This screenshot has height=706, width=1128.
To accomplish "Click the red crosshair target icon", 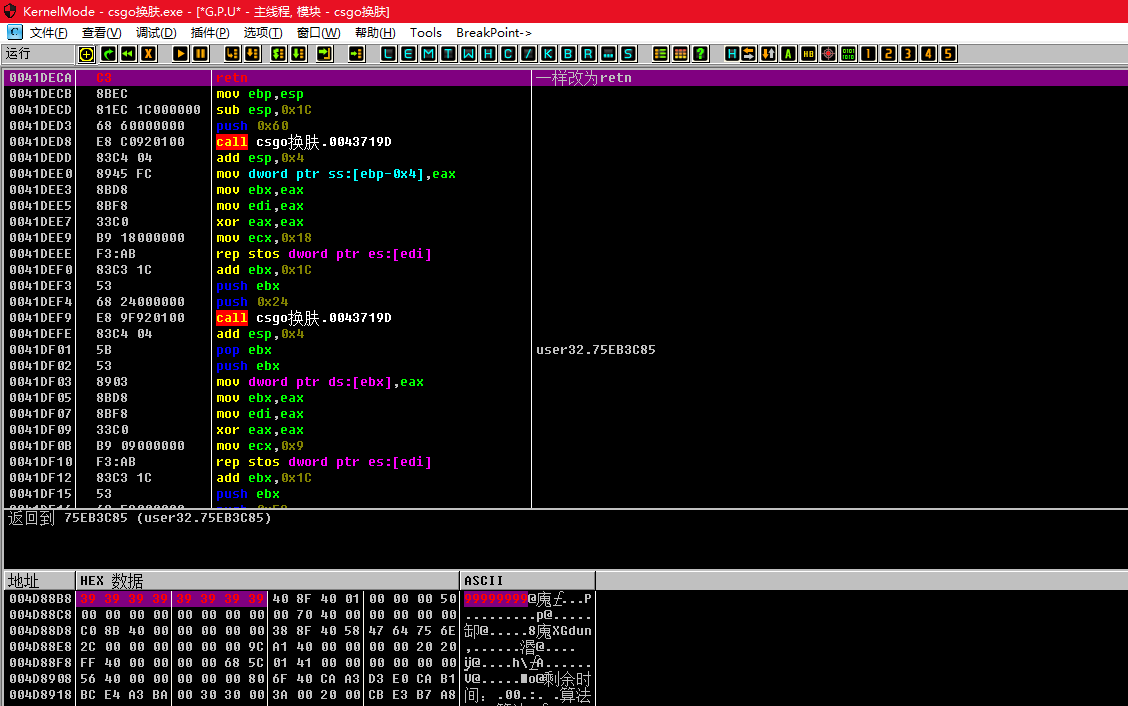I will (x=829, y=54).
